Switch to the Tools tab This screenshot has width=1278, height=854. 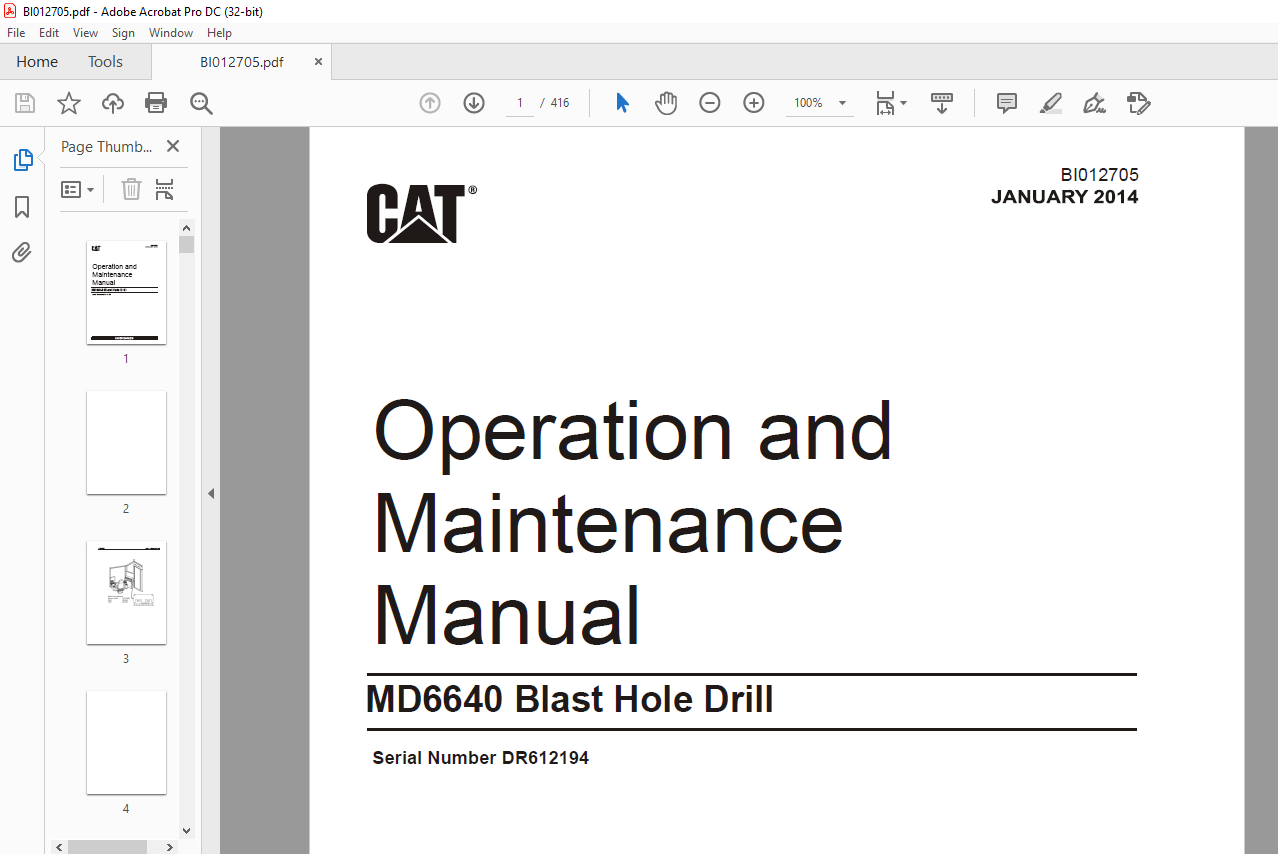[x=105, y=61]
